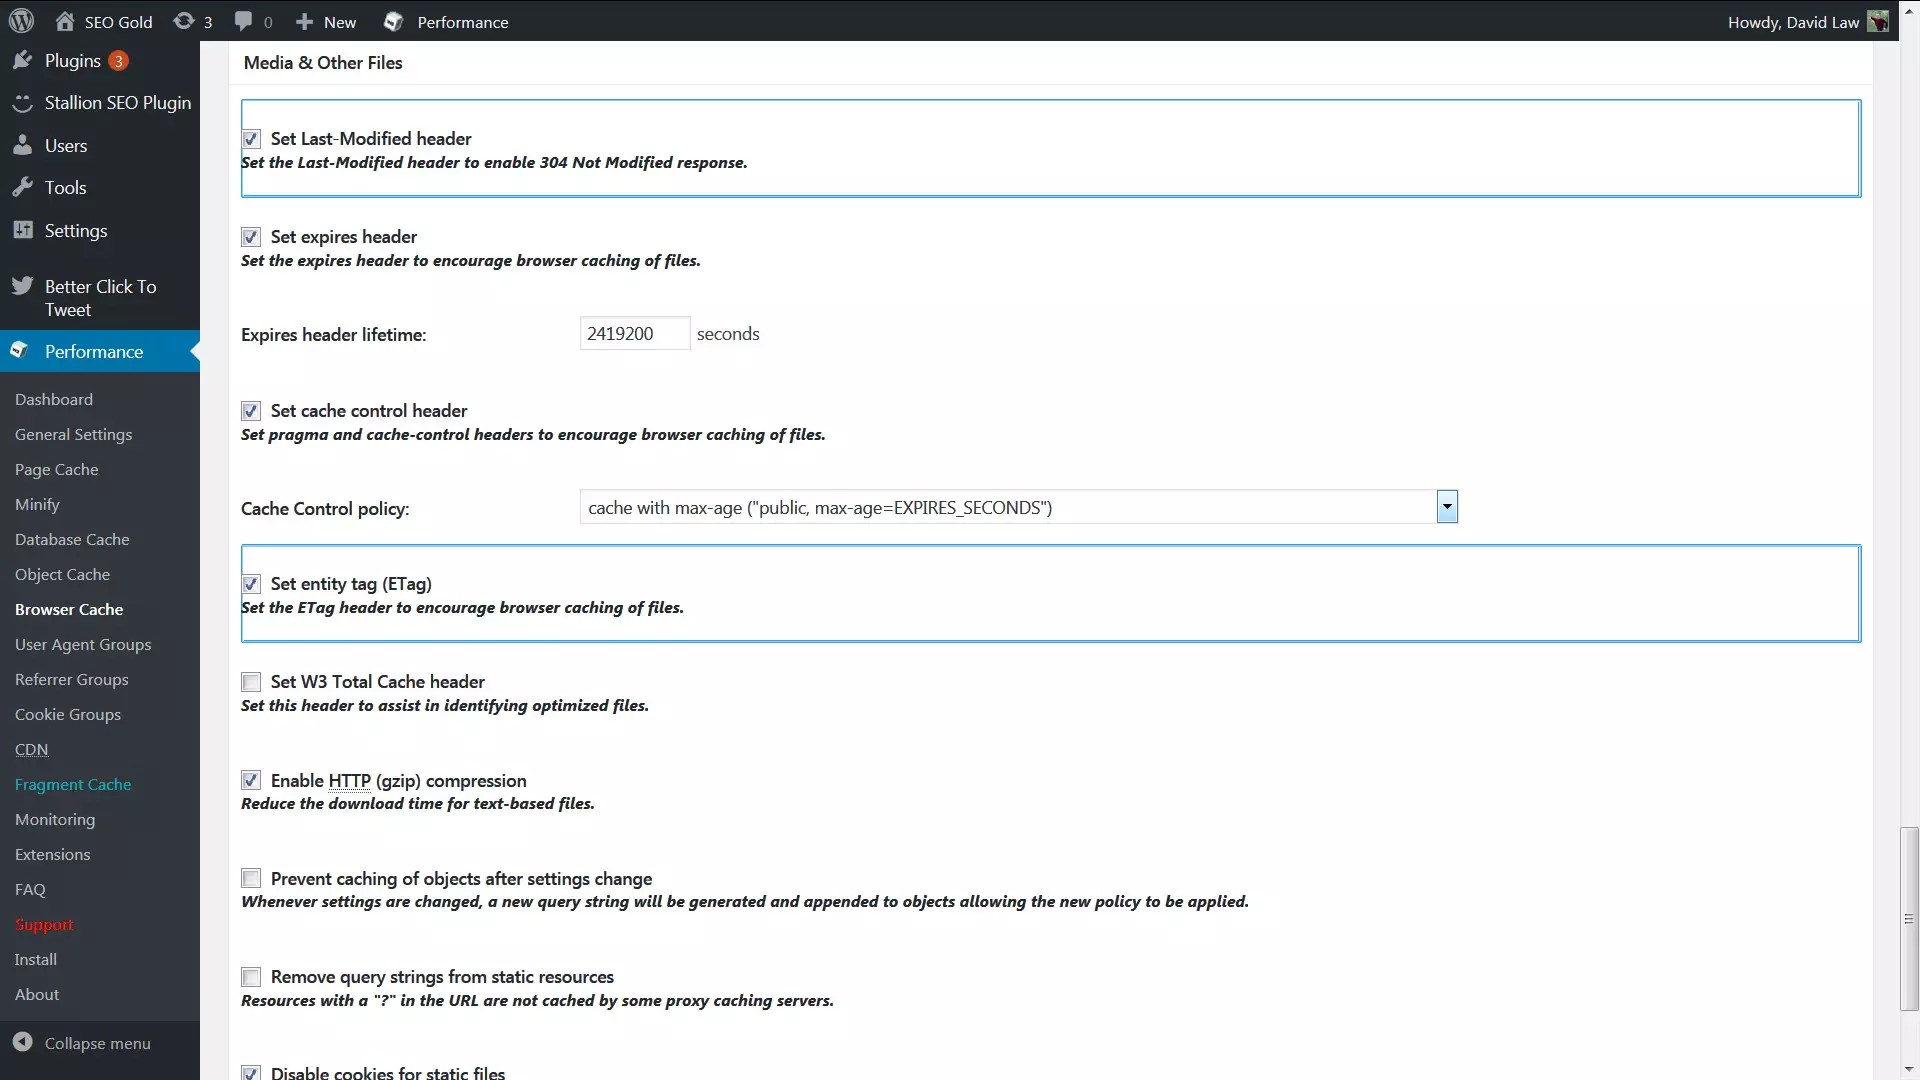
Task: Click the W3 Total Cache cube icon in admin bar
Action: pos(393,21)
